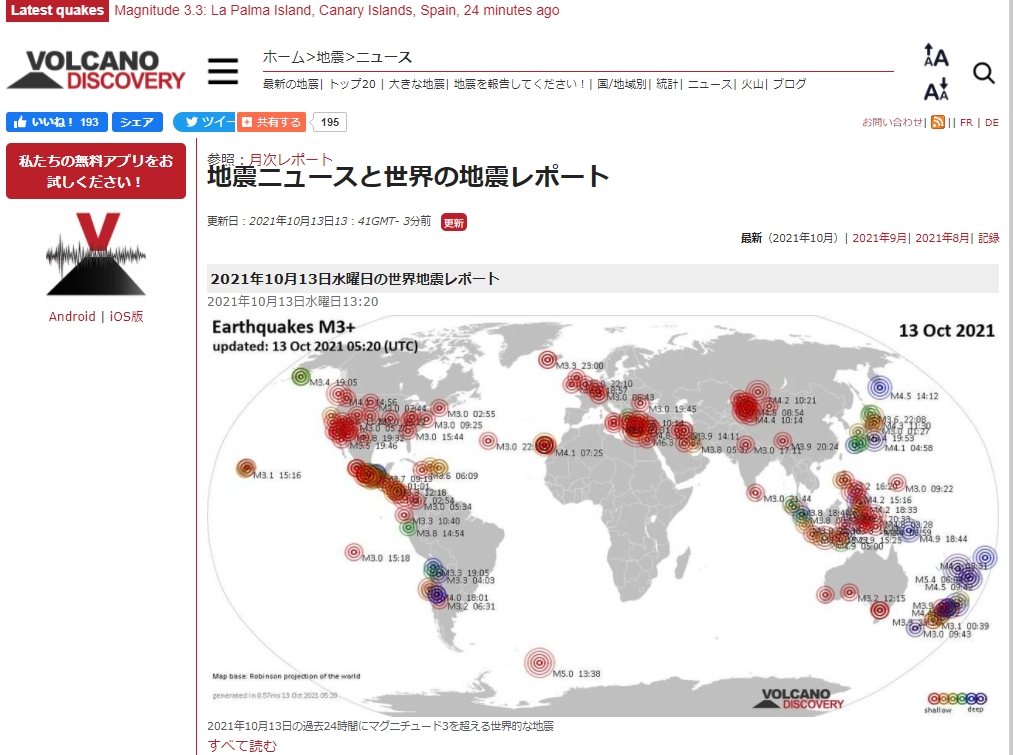Click the Twitter ツイート button
Screen dimensions: 1013x755
[205, 122]
